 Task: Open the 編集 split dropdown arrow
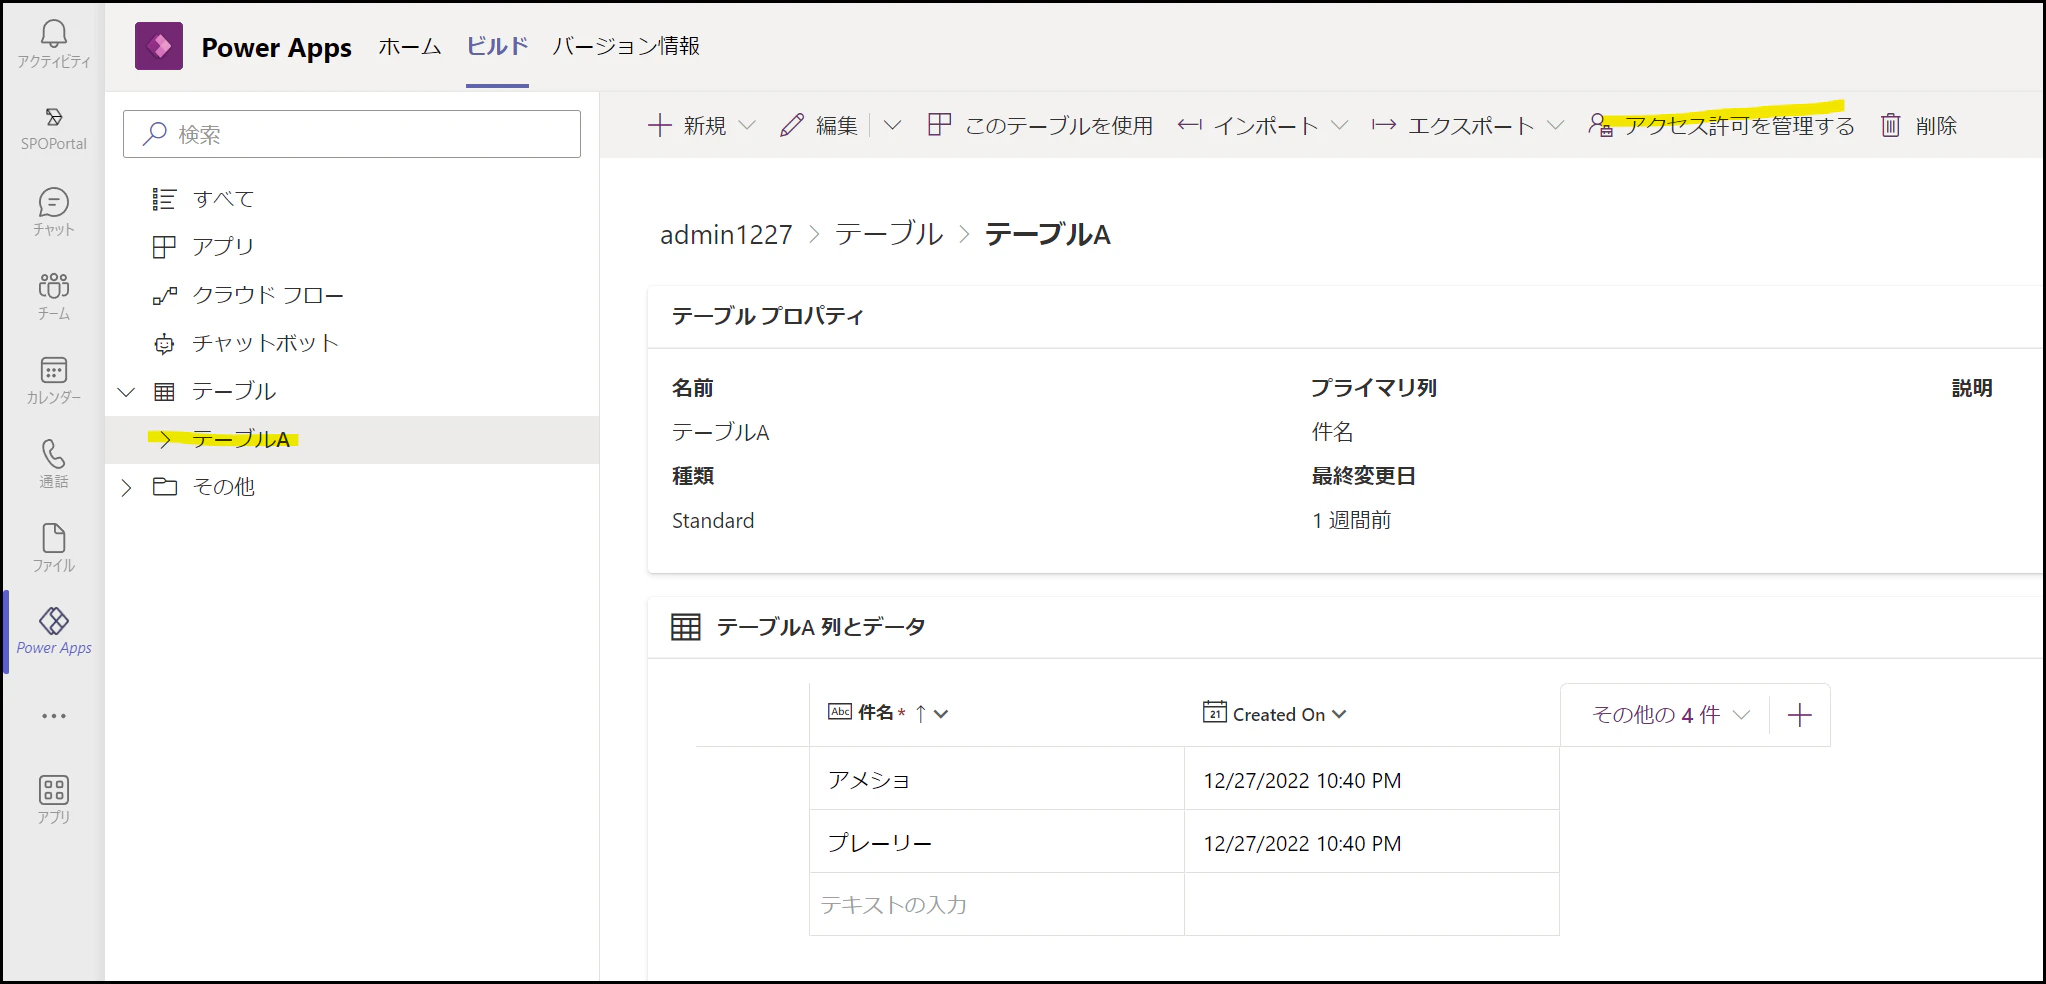click(x=893, y=125)
